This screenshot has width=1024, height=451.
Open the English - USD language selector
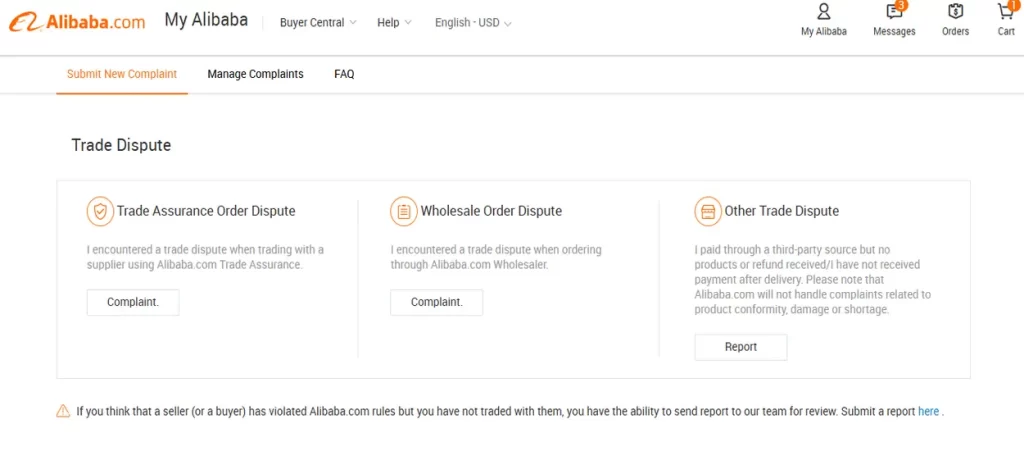coord(473,23)
